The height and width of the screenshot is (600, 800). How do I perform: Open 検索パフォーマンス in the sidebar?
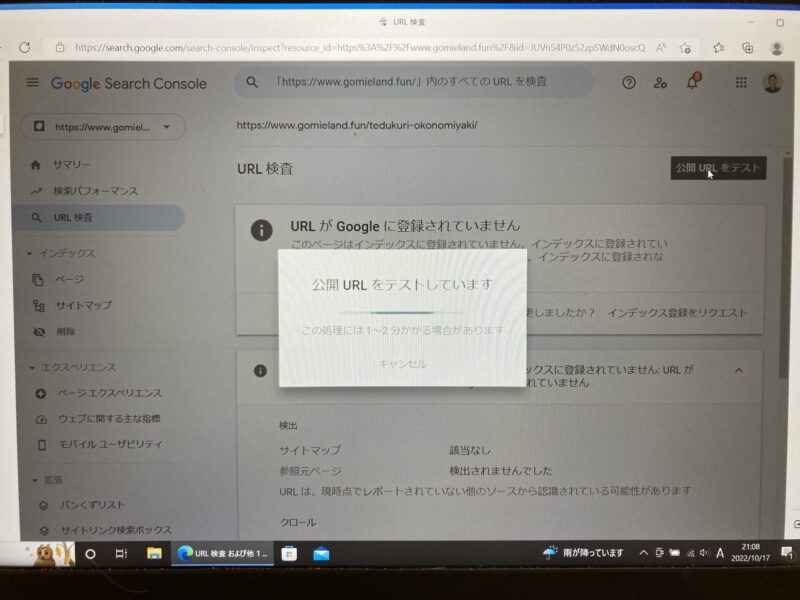click(x=98, y=191)
